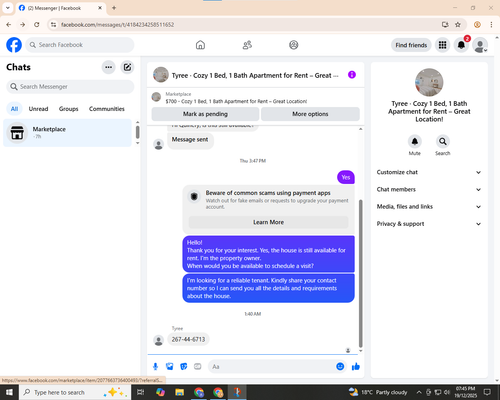
Task: Click the chat list scrollbar
Action: (x=137, y=132)
